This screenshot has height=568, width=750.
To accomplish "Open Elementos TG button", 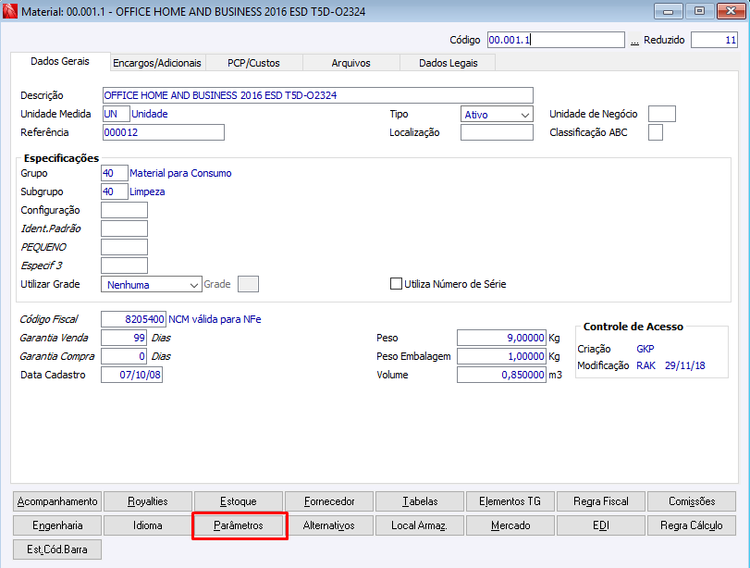I will 510,501.
